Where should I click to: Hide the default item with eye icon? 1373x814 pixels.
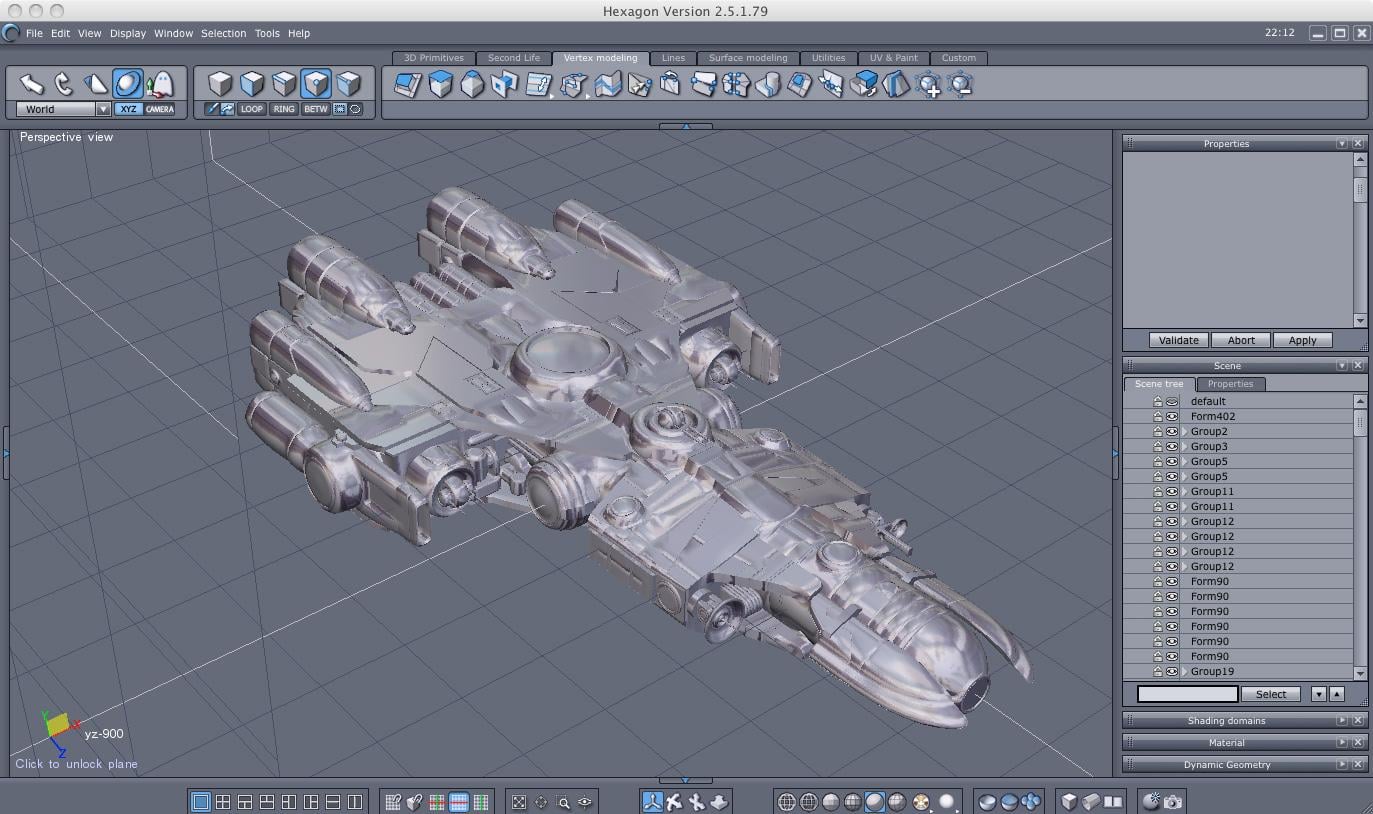coord(1172,402)
